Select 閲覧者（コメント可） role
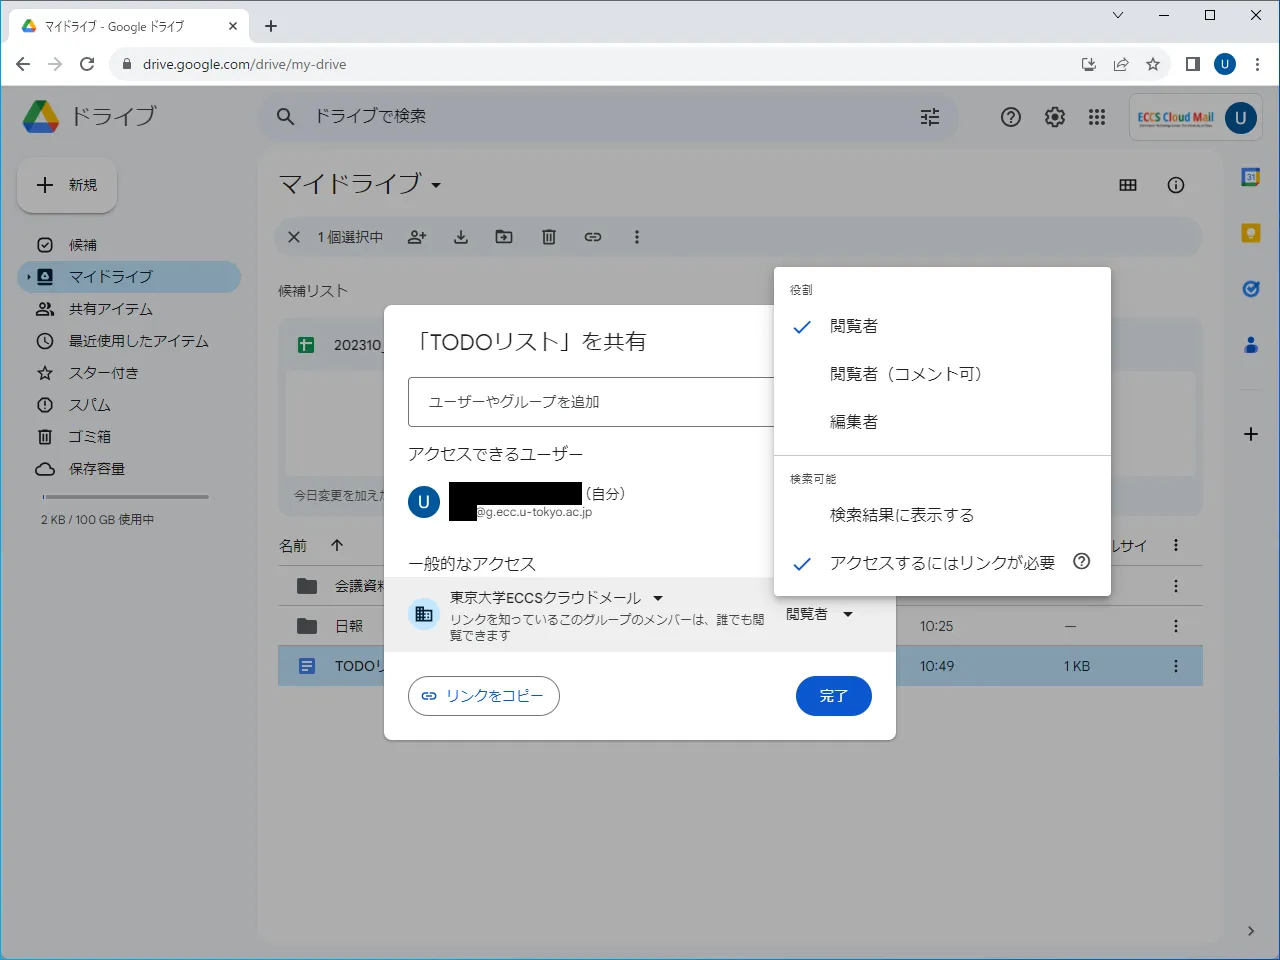The height and width of the screenshot is (960, 1280). coord(906,374)
